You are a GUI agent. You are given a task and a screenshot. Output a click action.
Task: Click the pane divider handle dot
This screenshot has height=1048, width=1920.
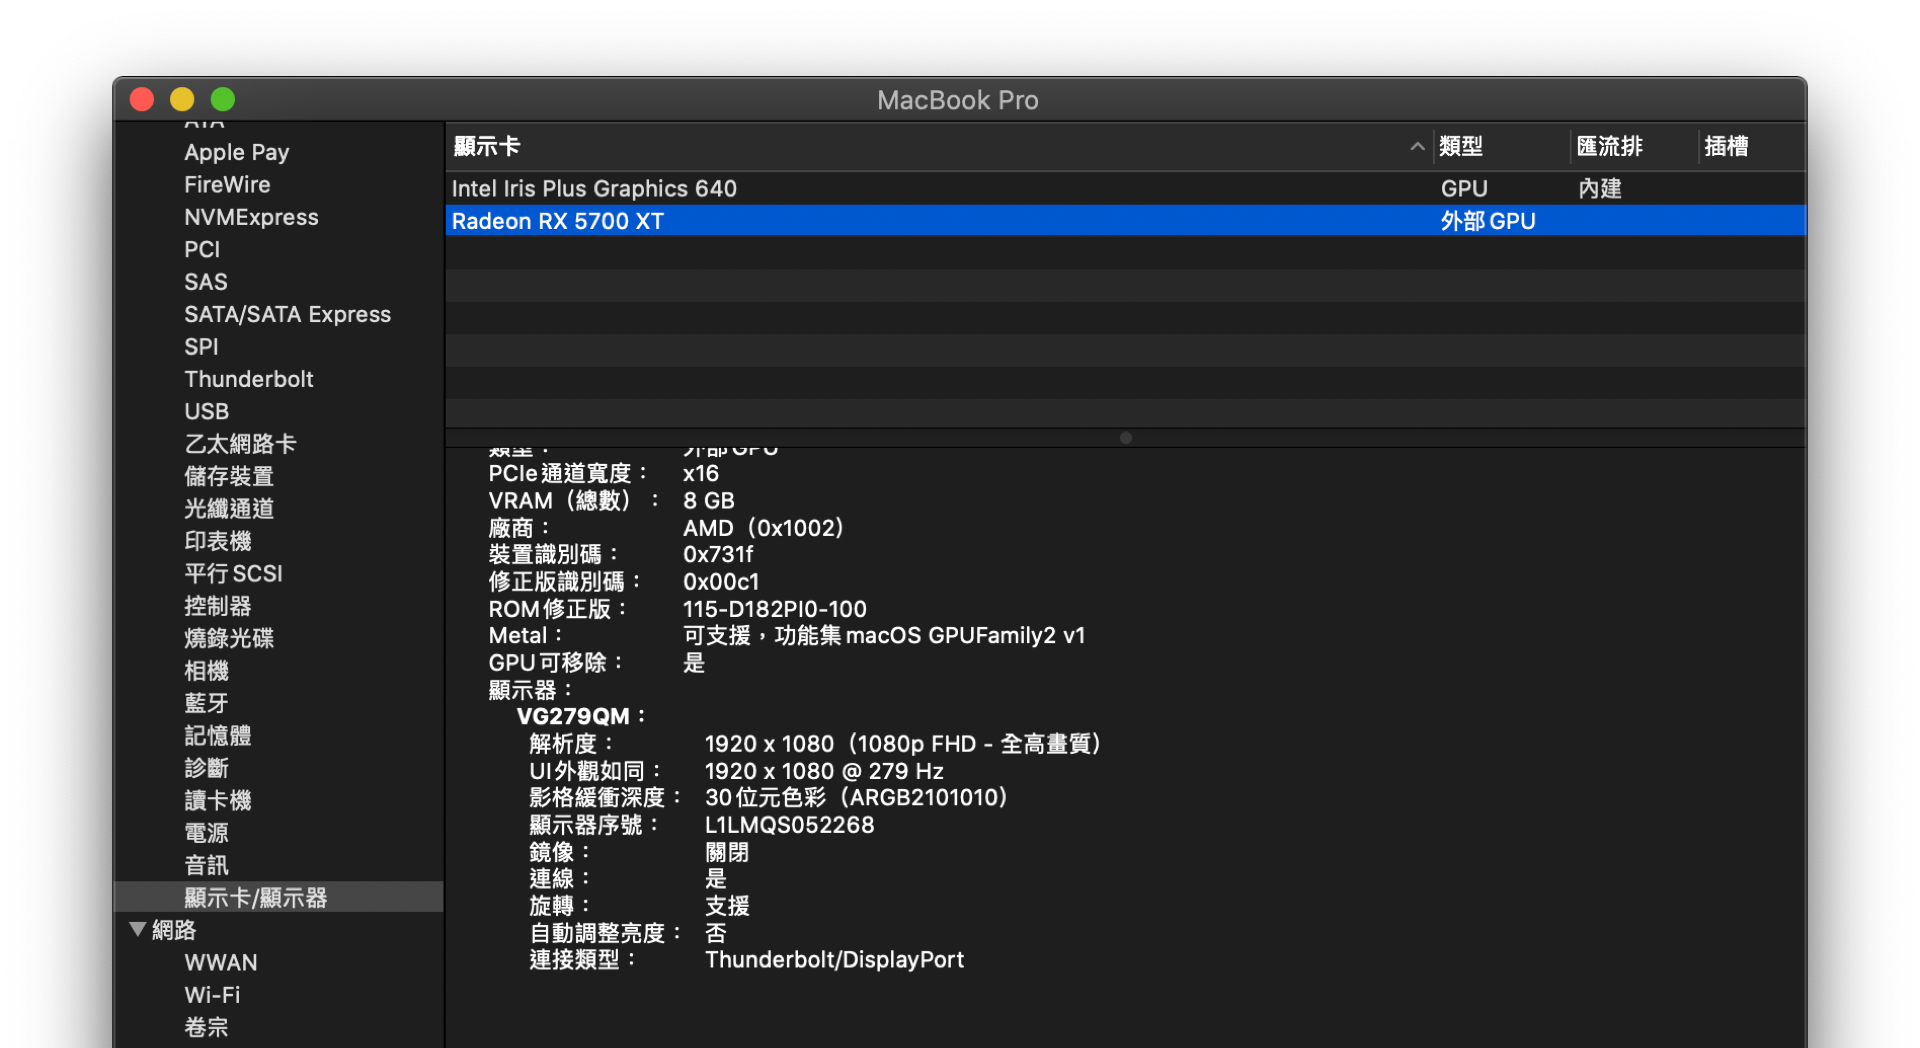pos(1126,438)
